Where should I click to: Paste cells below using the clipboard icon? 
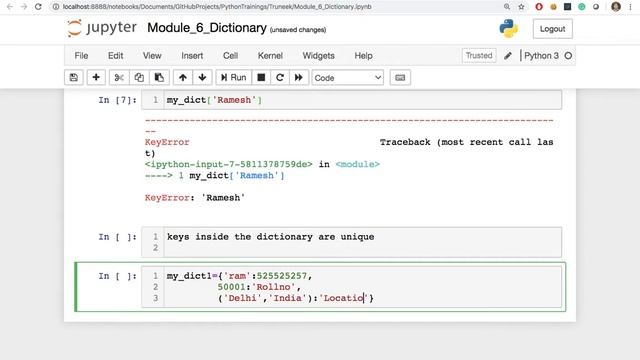tap(159, 78)
